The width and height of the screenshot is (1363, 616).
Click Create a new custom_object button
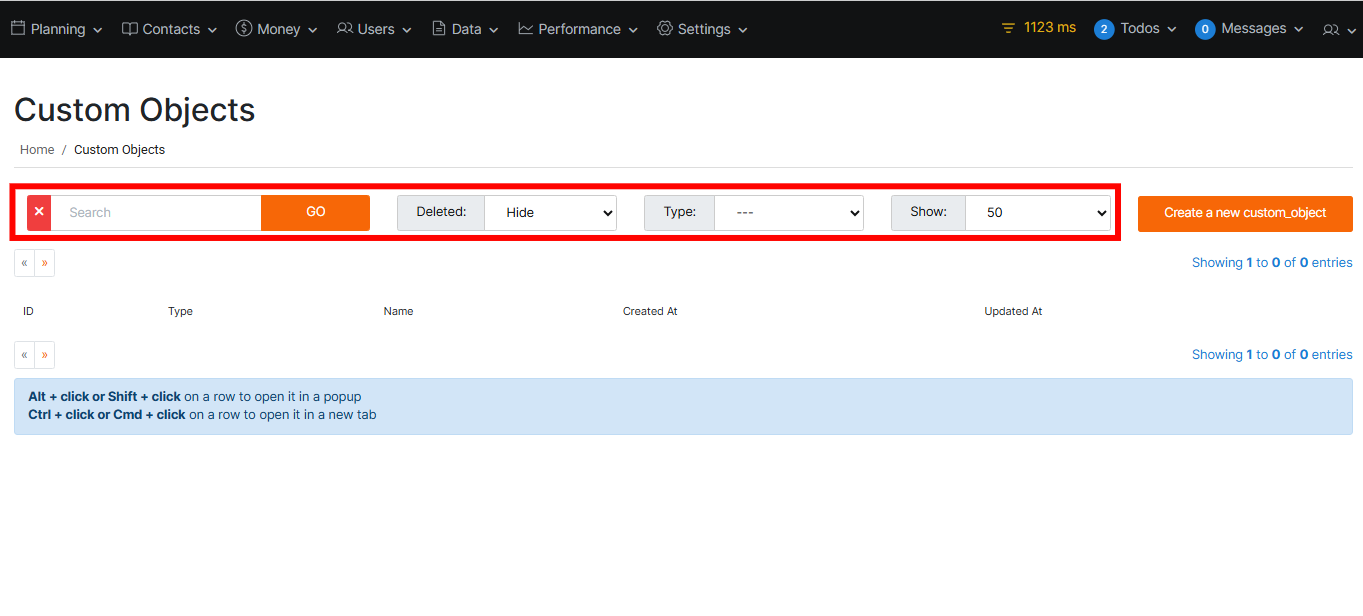[x=1245, y=213]
